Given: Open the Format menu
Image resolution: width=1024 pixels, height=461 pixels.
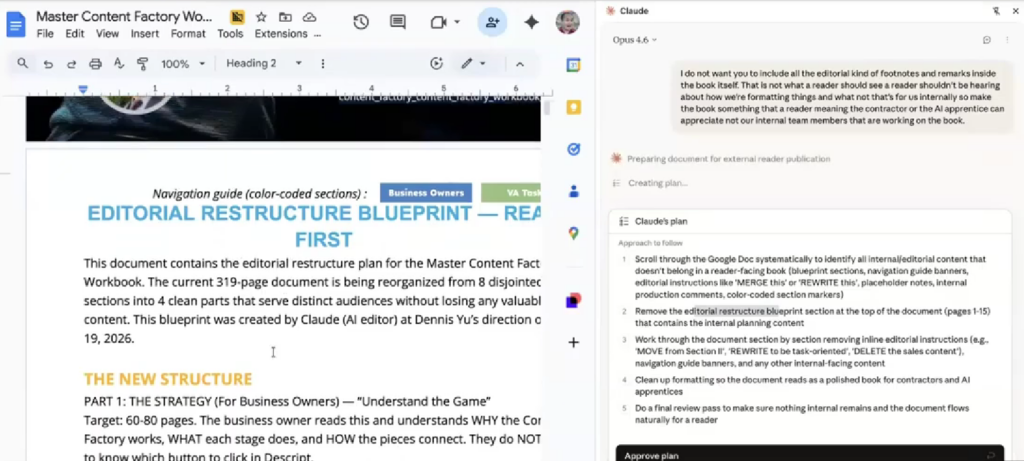Looking at the screenshot, I should click(188, 33).
